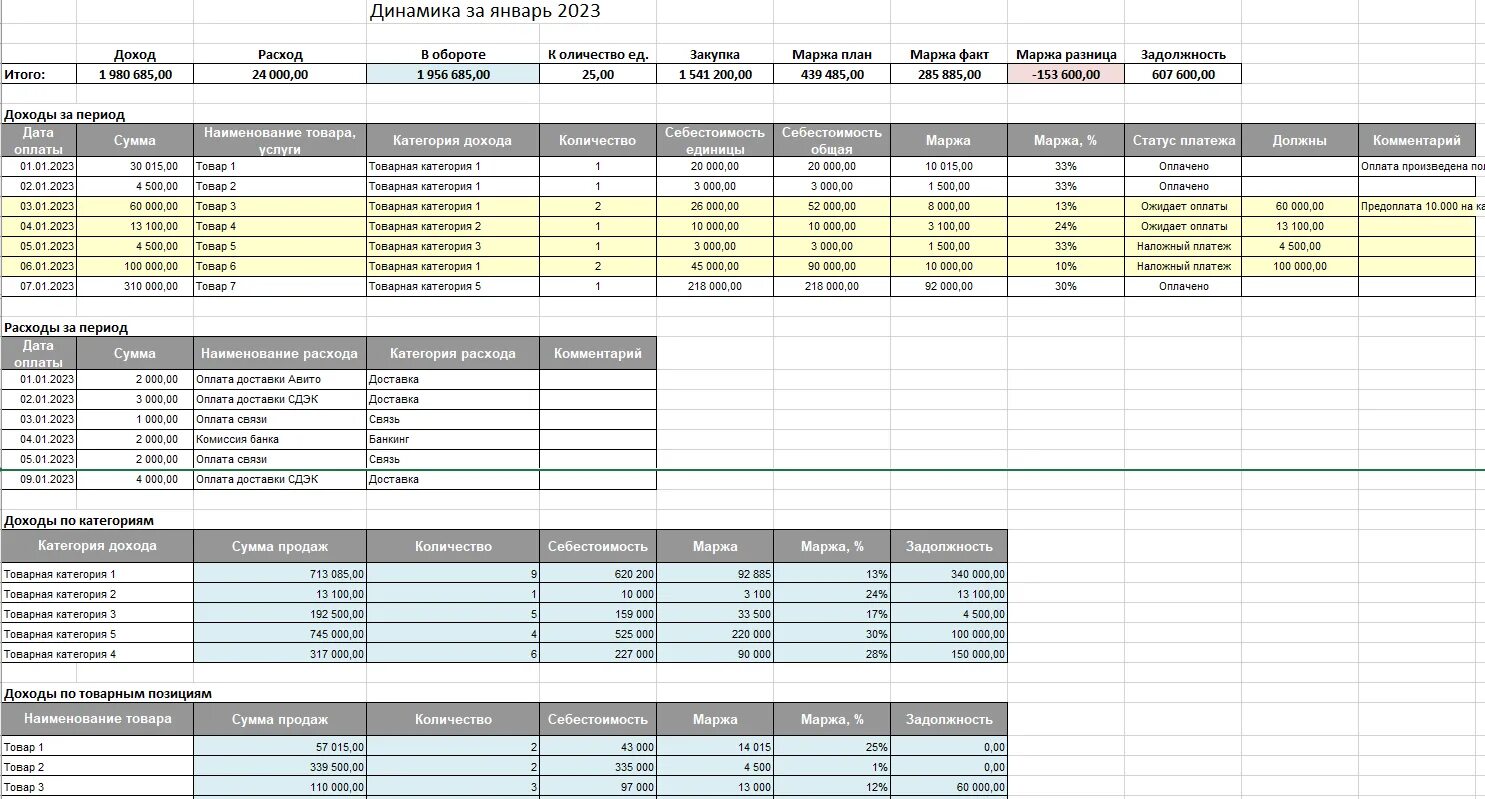Viewport: 1485px width, 799px height.
Task: Click the comment starting 'Предоплата 10.000'
Action: (1422, 206)
